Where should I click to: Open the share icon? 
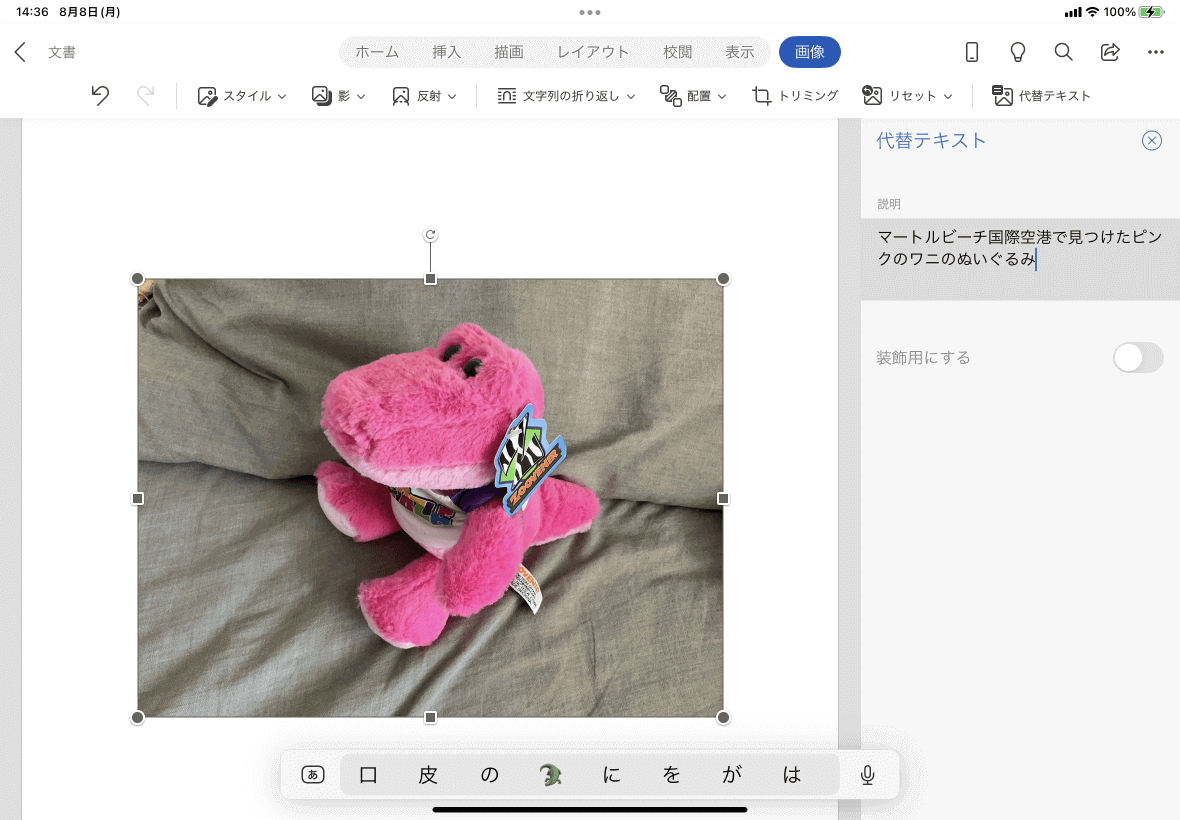(x=1110, y=52)
